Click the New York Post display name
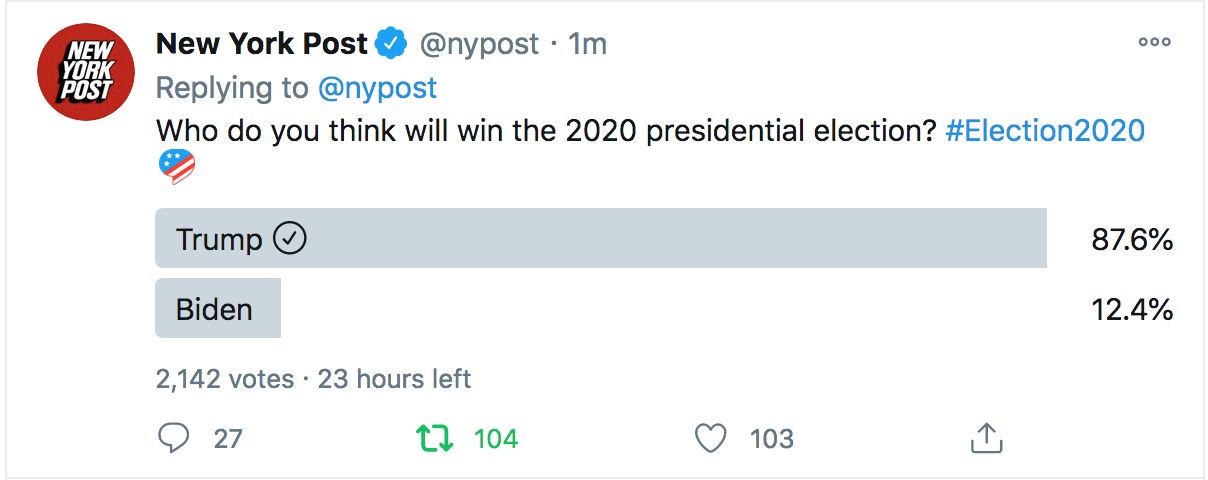 pyautogui.click(x=263, y=44)
